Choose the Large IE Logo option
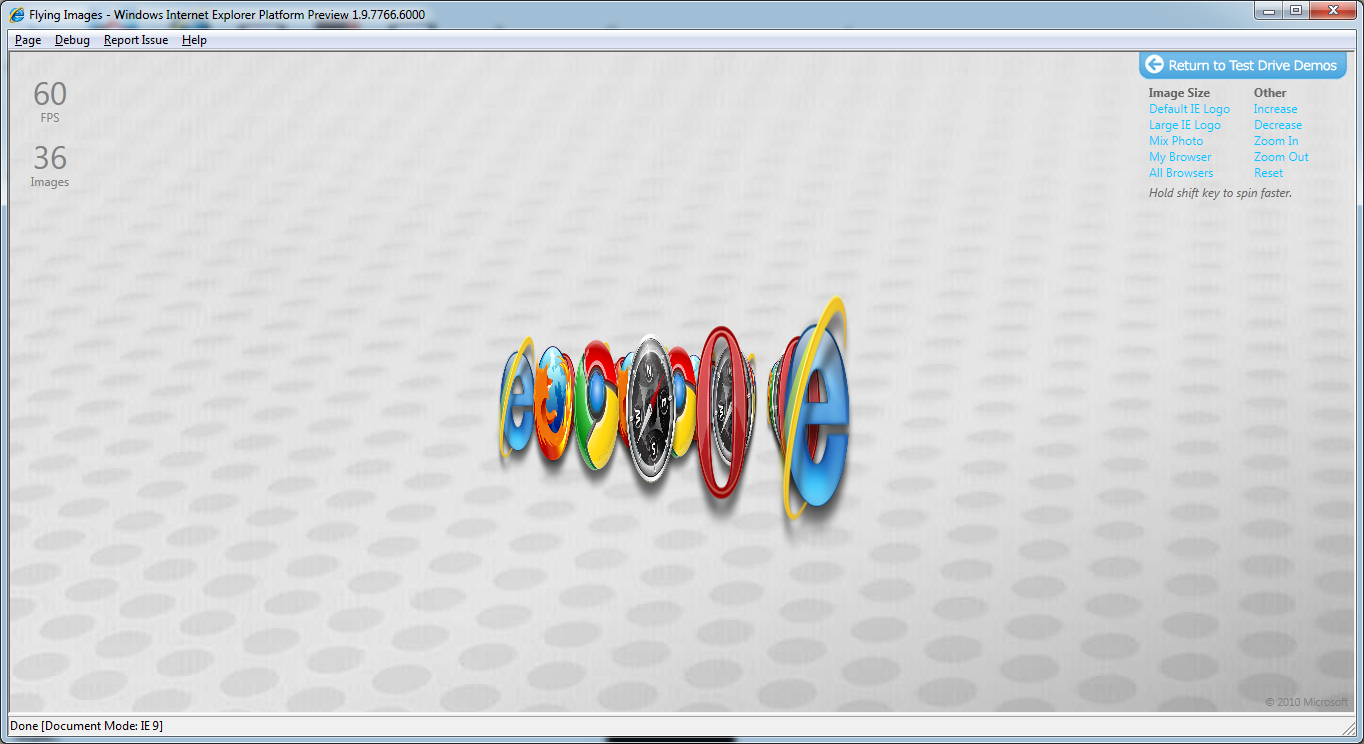This screenshot has width=1364, height=744. click(1184, 125)
